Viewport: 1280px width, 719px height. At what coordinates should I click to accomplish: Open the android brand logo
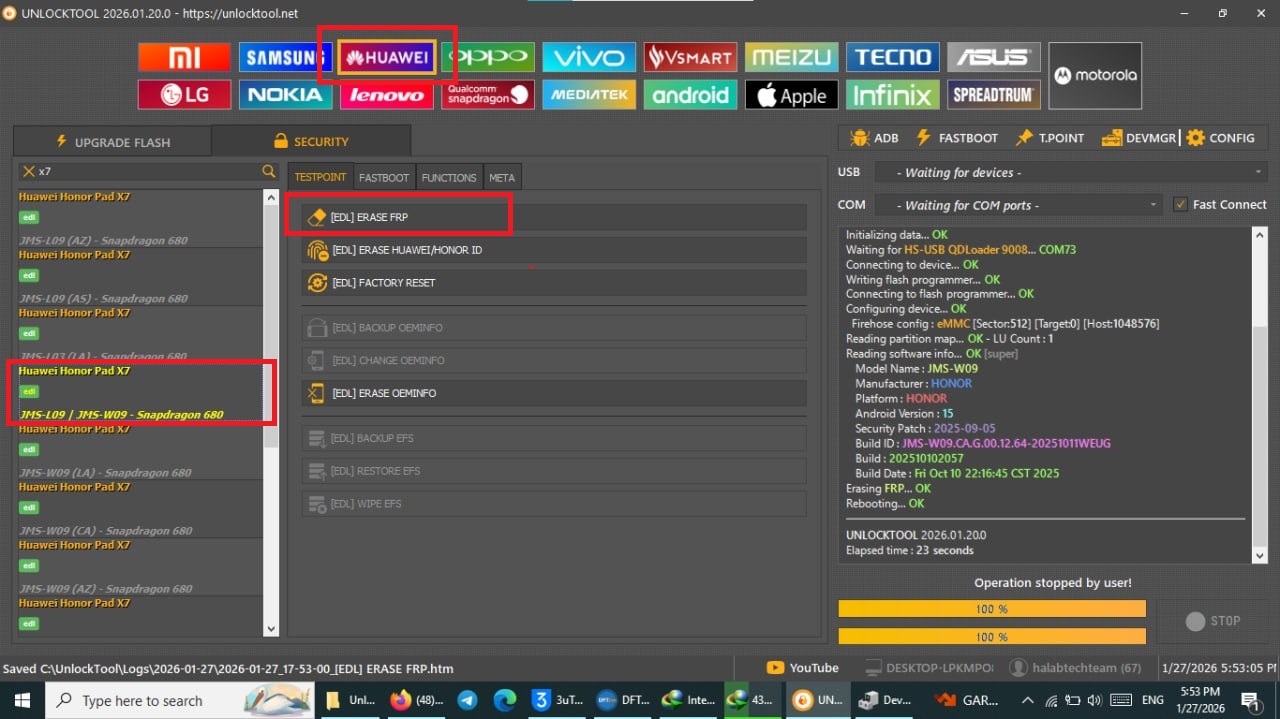click(x=690, y=95)
